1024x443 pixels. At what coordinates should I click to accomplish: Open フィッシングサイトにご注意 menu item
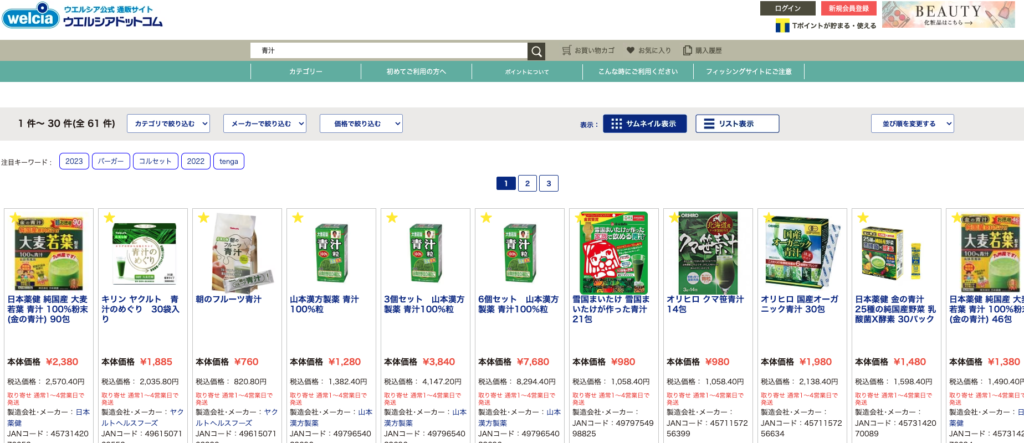748,72
